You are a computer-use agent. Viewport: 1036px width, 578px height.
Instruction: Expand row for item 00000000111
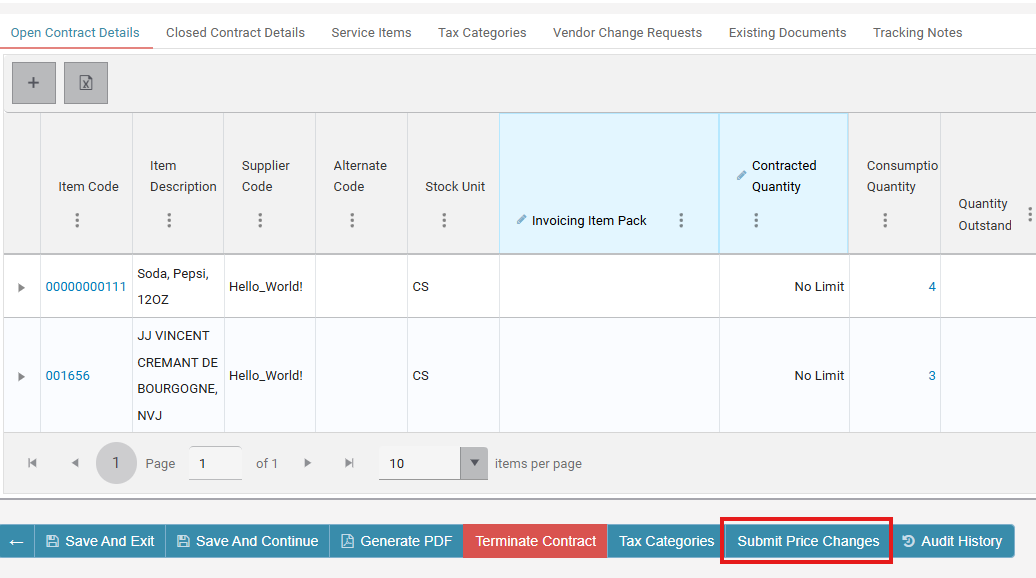click(21, 287)
